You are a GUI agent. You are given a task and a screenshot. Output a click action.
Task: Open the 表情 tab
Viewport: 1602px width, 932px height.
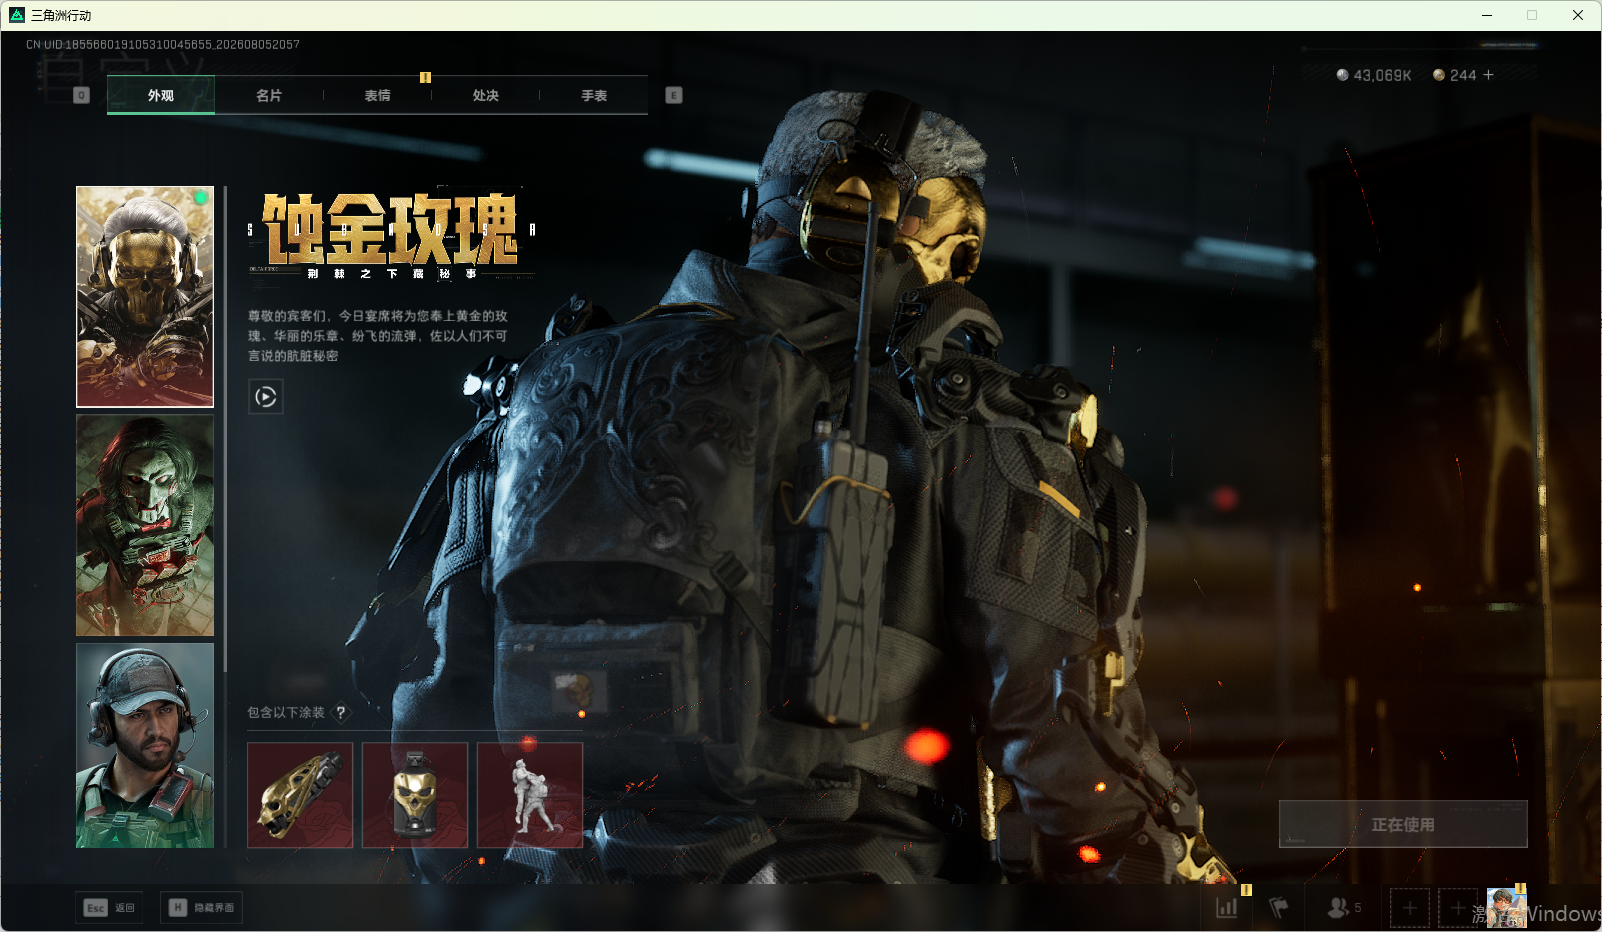[377, 96]
